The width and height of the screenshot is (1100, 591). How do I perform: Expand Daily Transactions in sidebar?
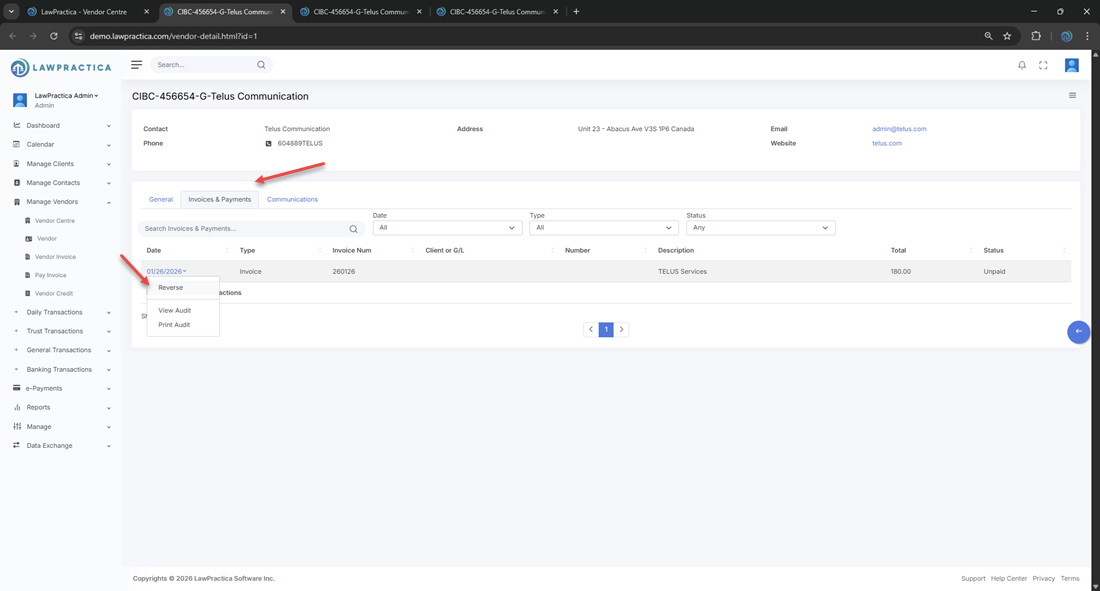[x=60, y=312]
